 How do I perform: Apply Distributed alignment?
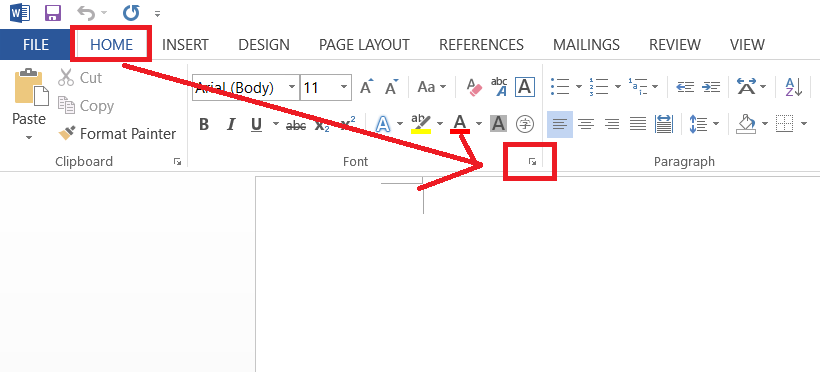coord(663,125)
